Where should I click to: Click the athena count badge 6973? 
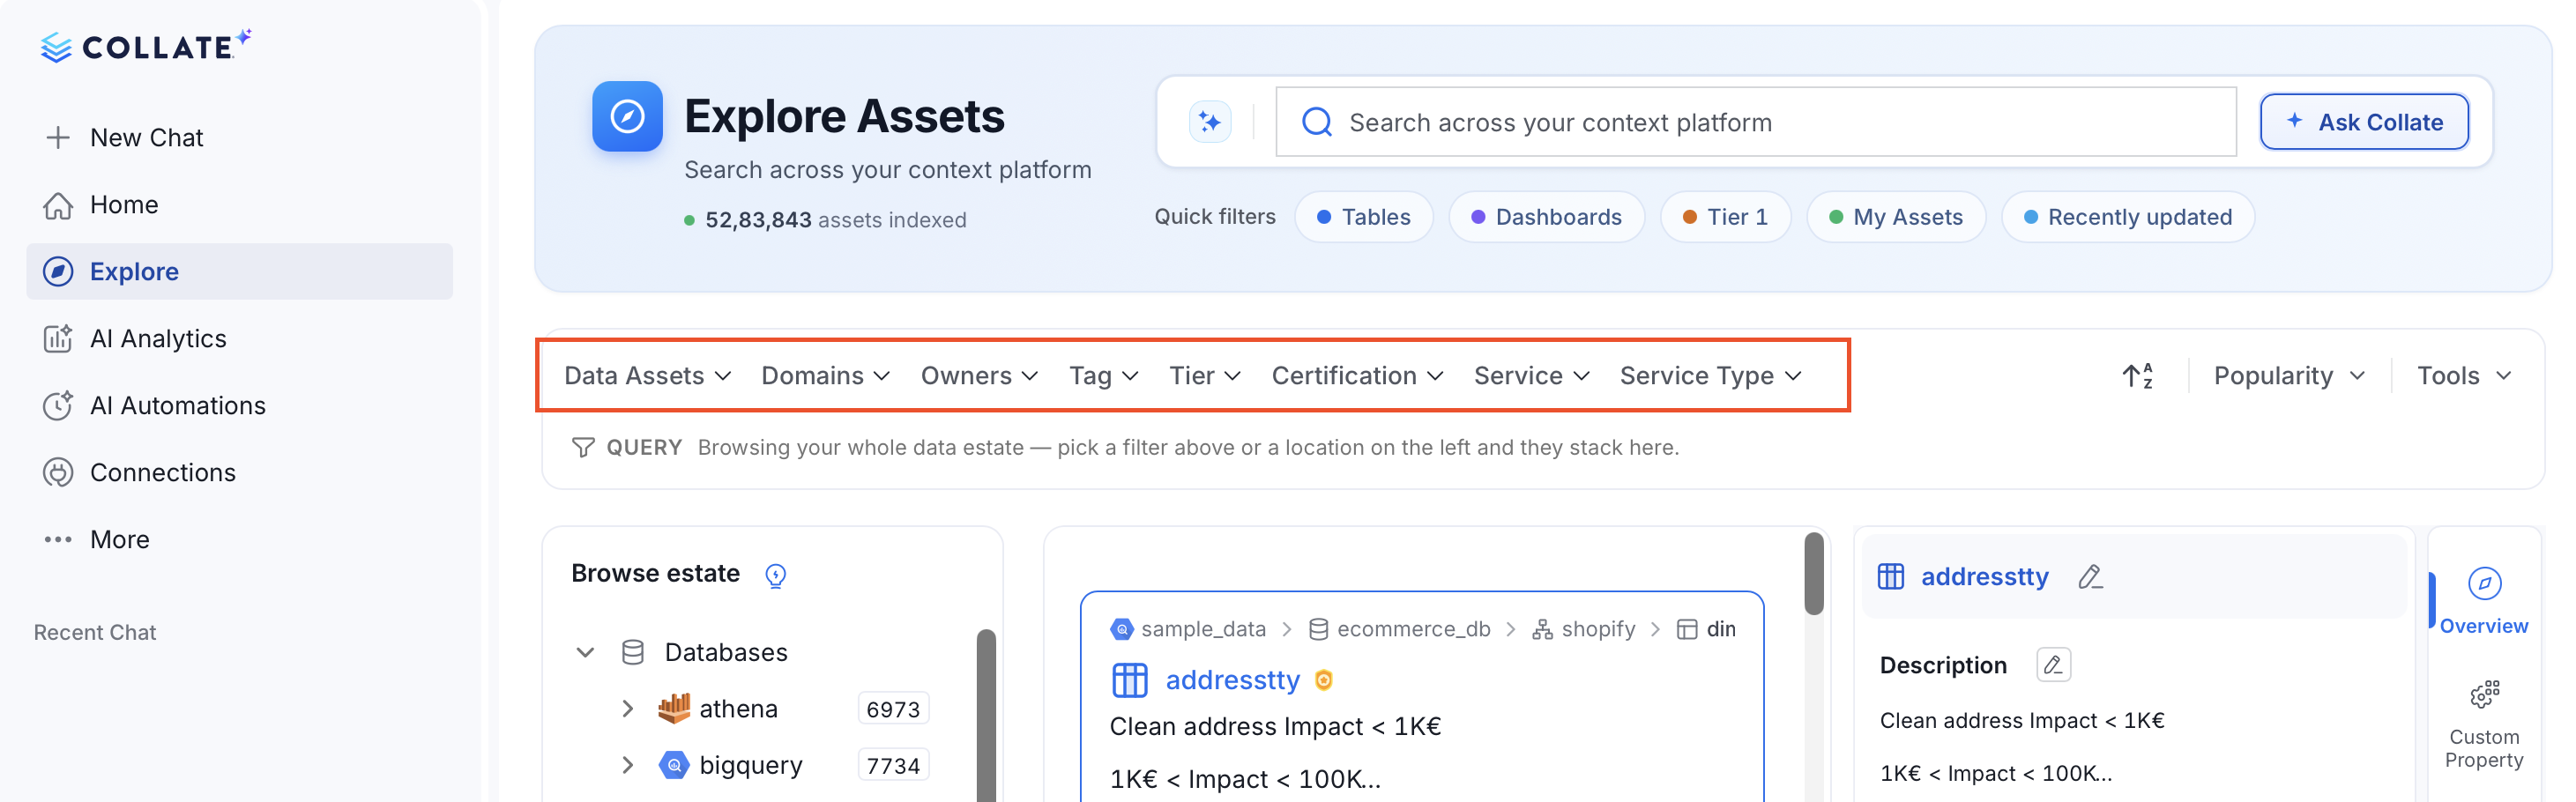point(893,709)
